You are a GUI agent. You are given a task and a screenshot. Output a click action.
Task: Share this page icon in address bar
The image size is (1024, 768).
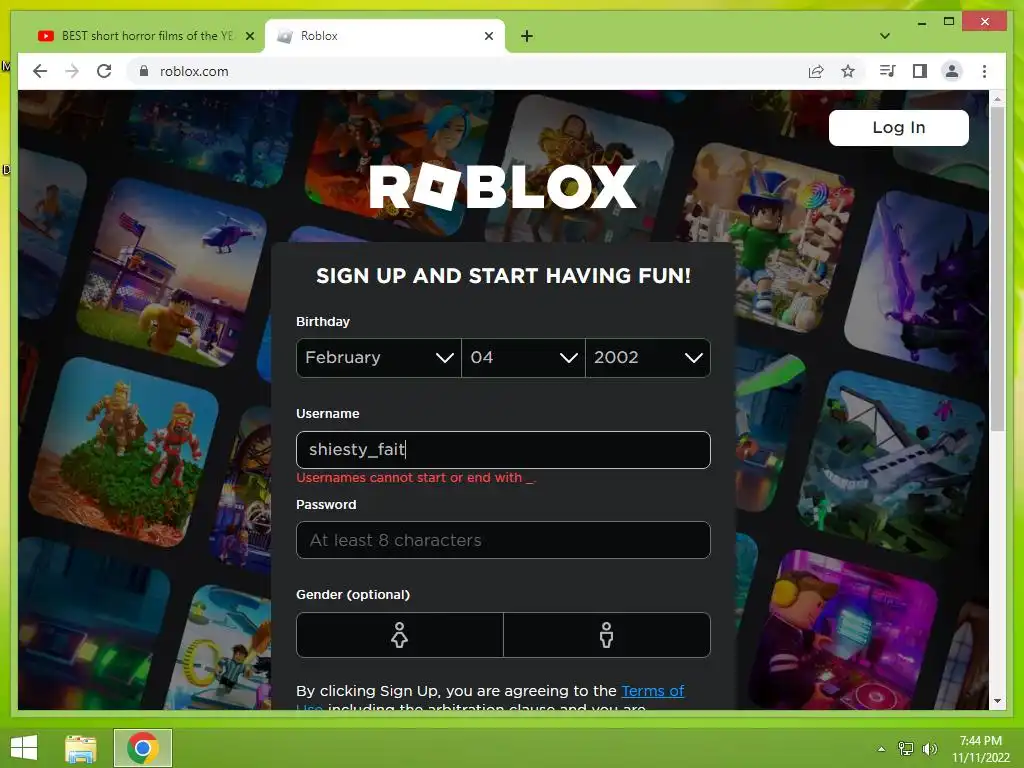816,71
